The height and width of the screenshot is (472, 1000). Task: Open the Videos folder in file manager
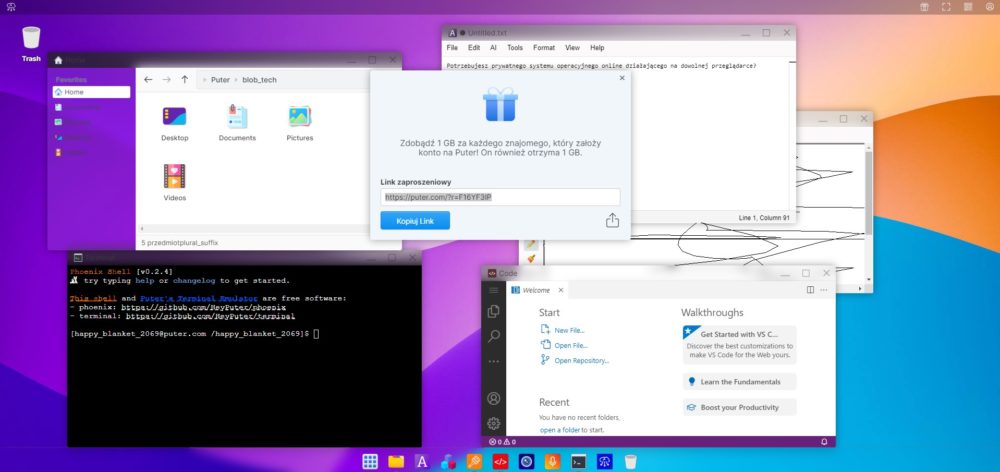(x=174, y=183)
